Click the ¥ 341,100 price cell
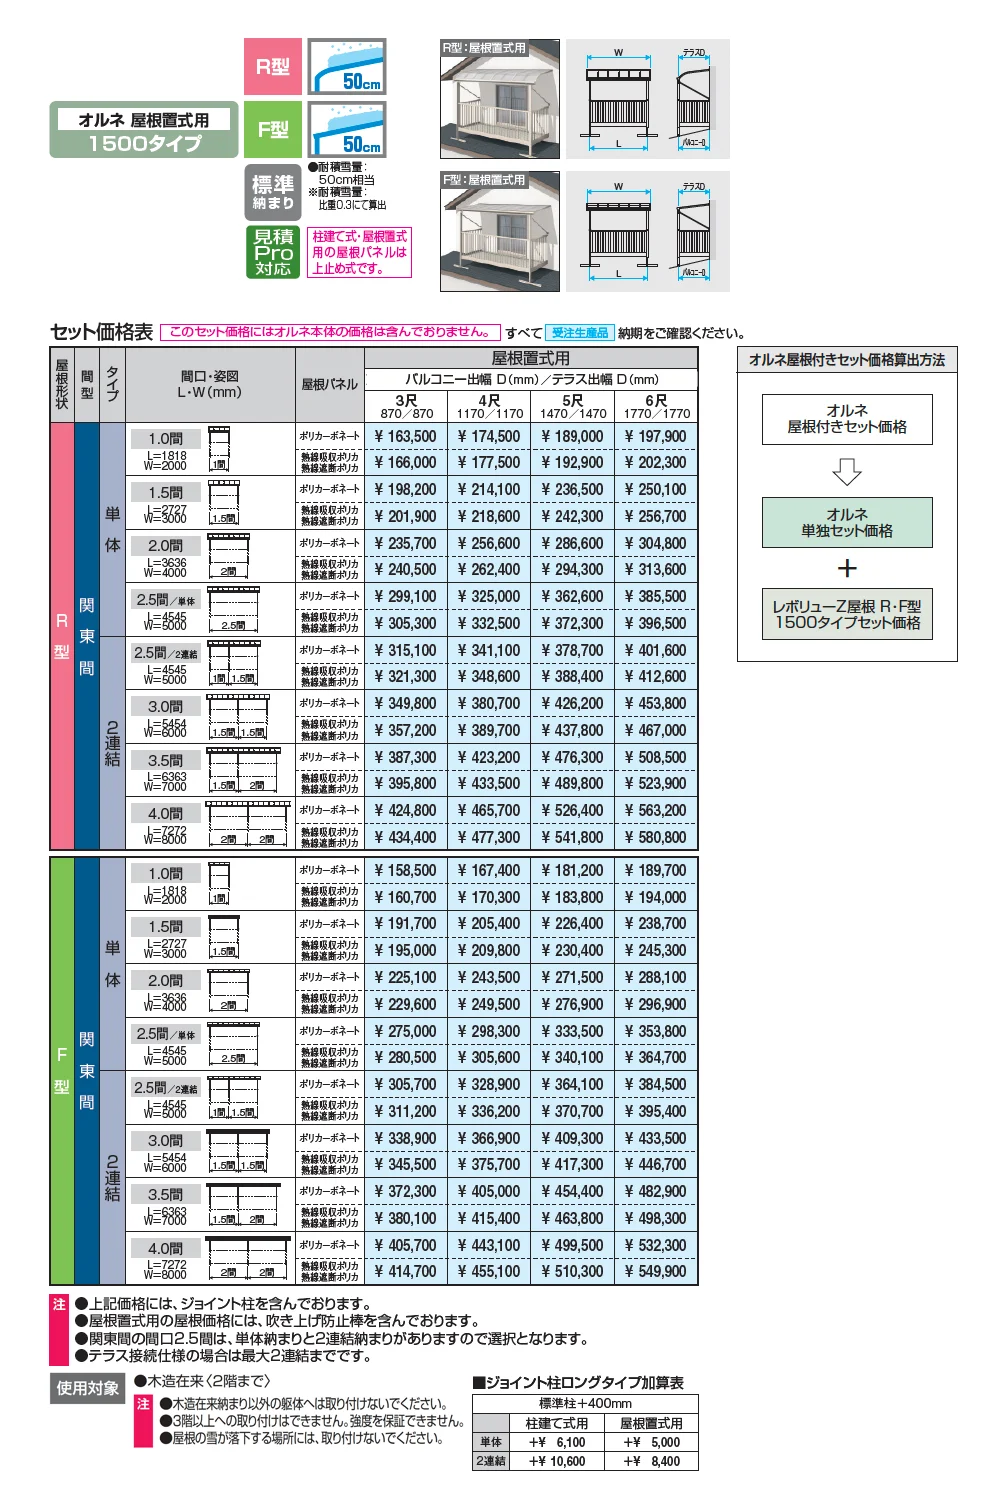This screenshot has height=1500, width=993. point(489,650)
